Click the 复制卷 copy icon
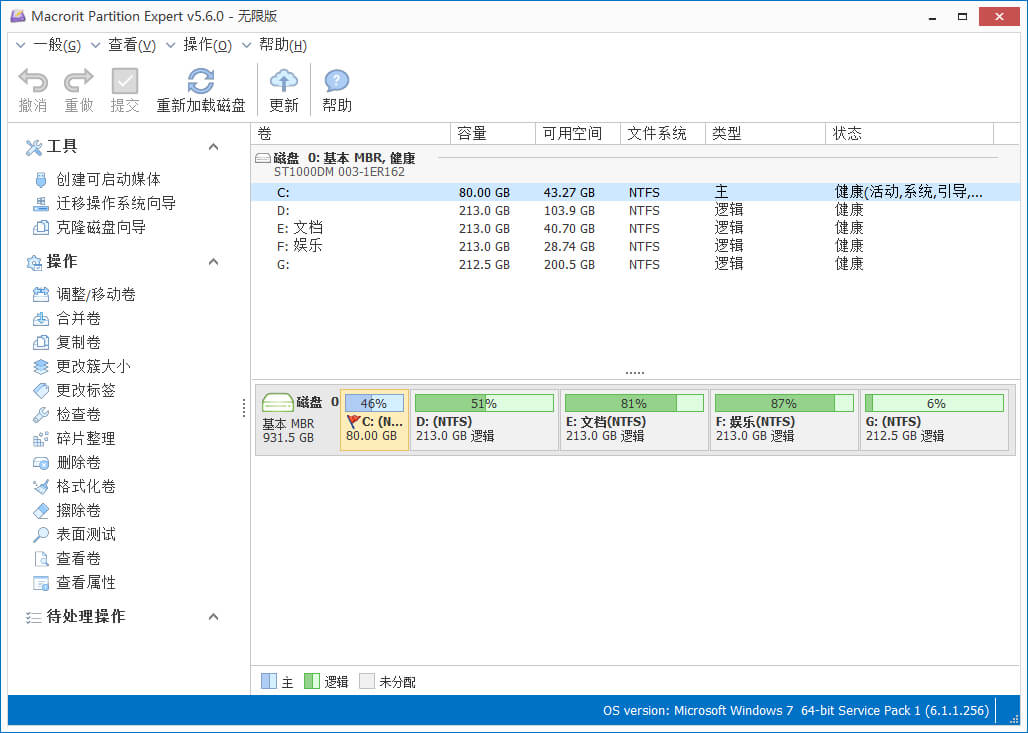The width and height of the screenshot is (1028, 733). (41, 342)
